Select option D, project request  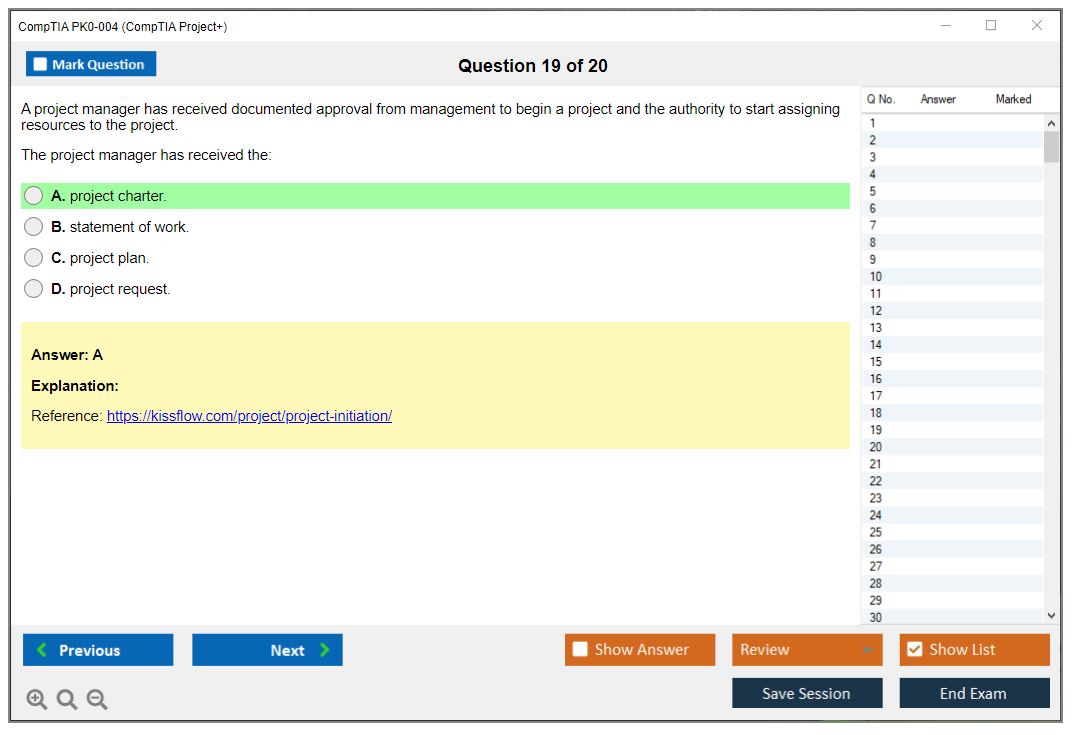coord(34,289)
